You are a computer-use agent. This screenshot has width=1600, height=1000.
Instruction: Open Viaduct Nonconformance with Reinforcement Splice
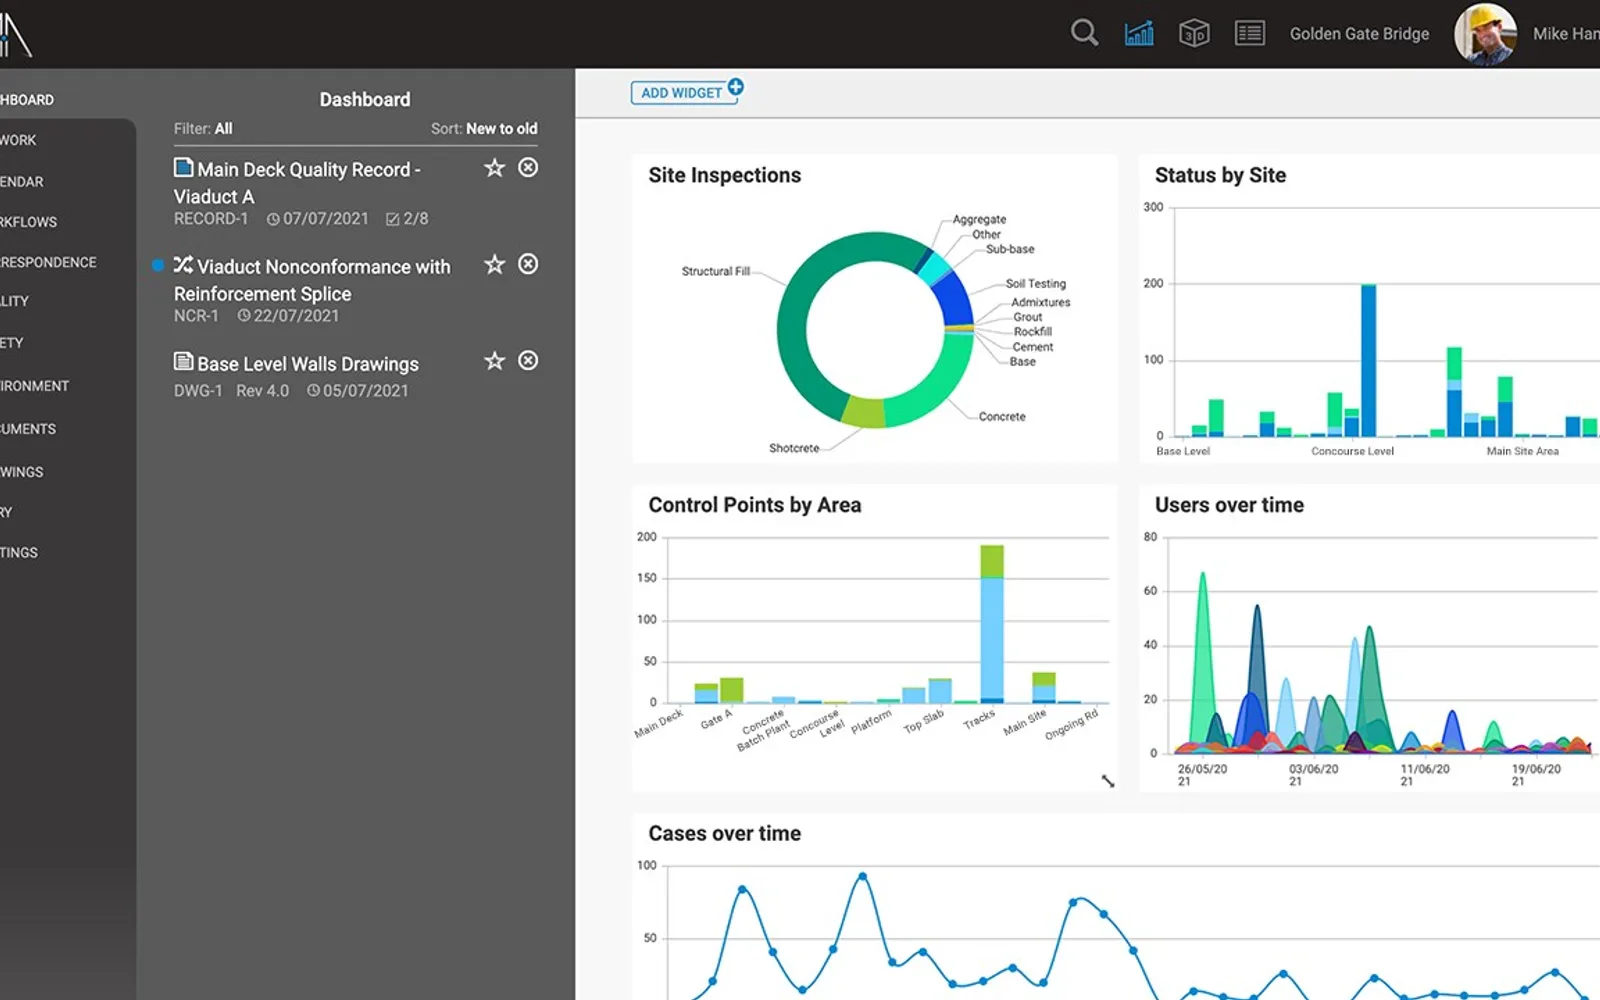312,280
